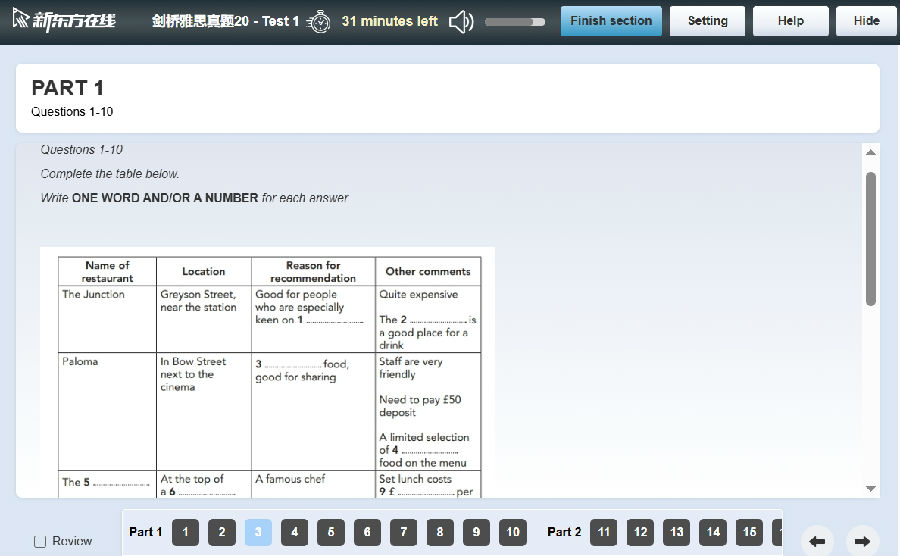Click the restaurant table image
The image size is (900, 556).
[x=268, y=372]
